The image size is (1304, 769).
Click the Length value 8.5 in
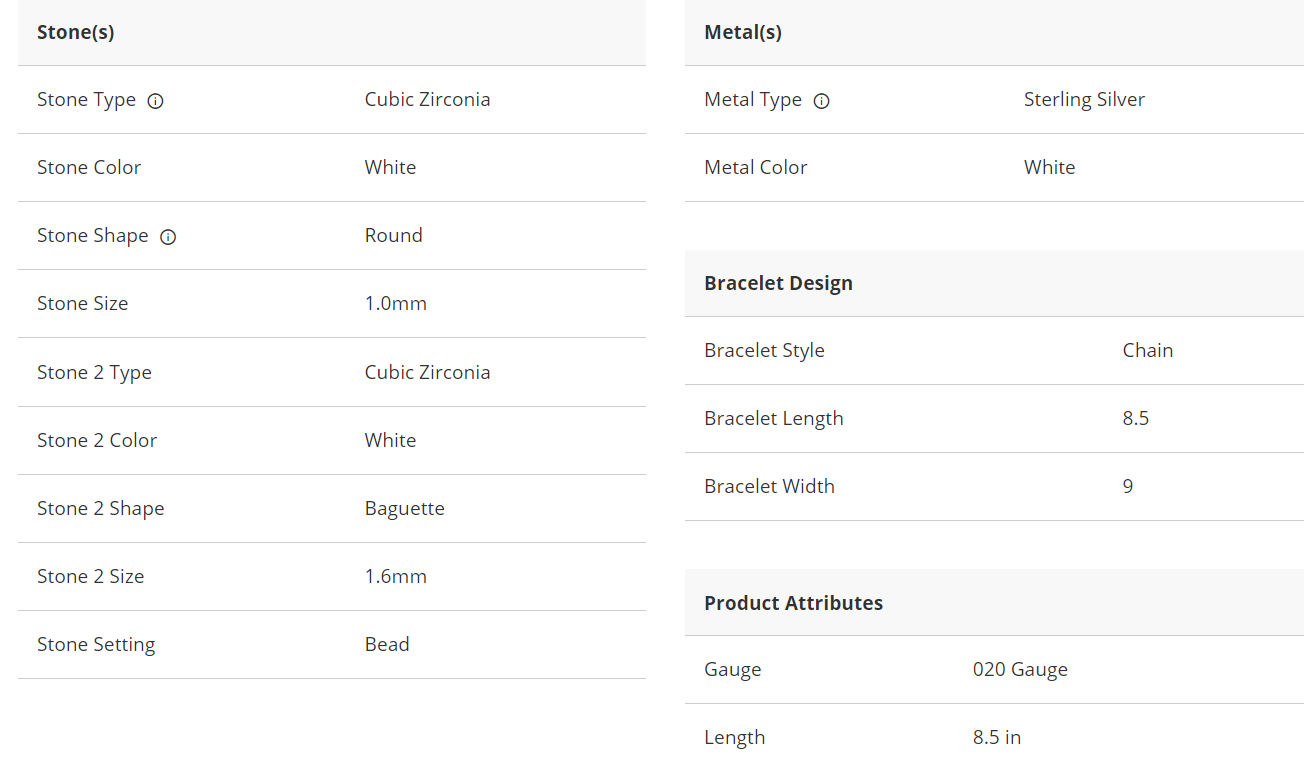click(996, 737)
